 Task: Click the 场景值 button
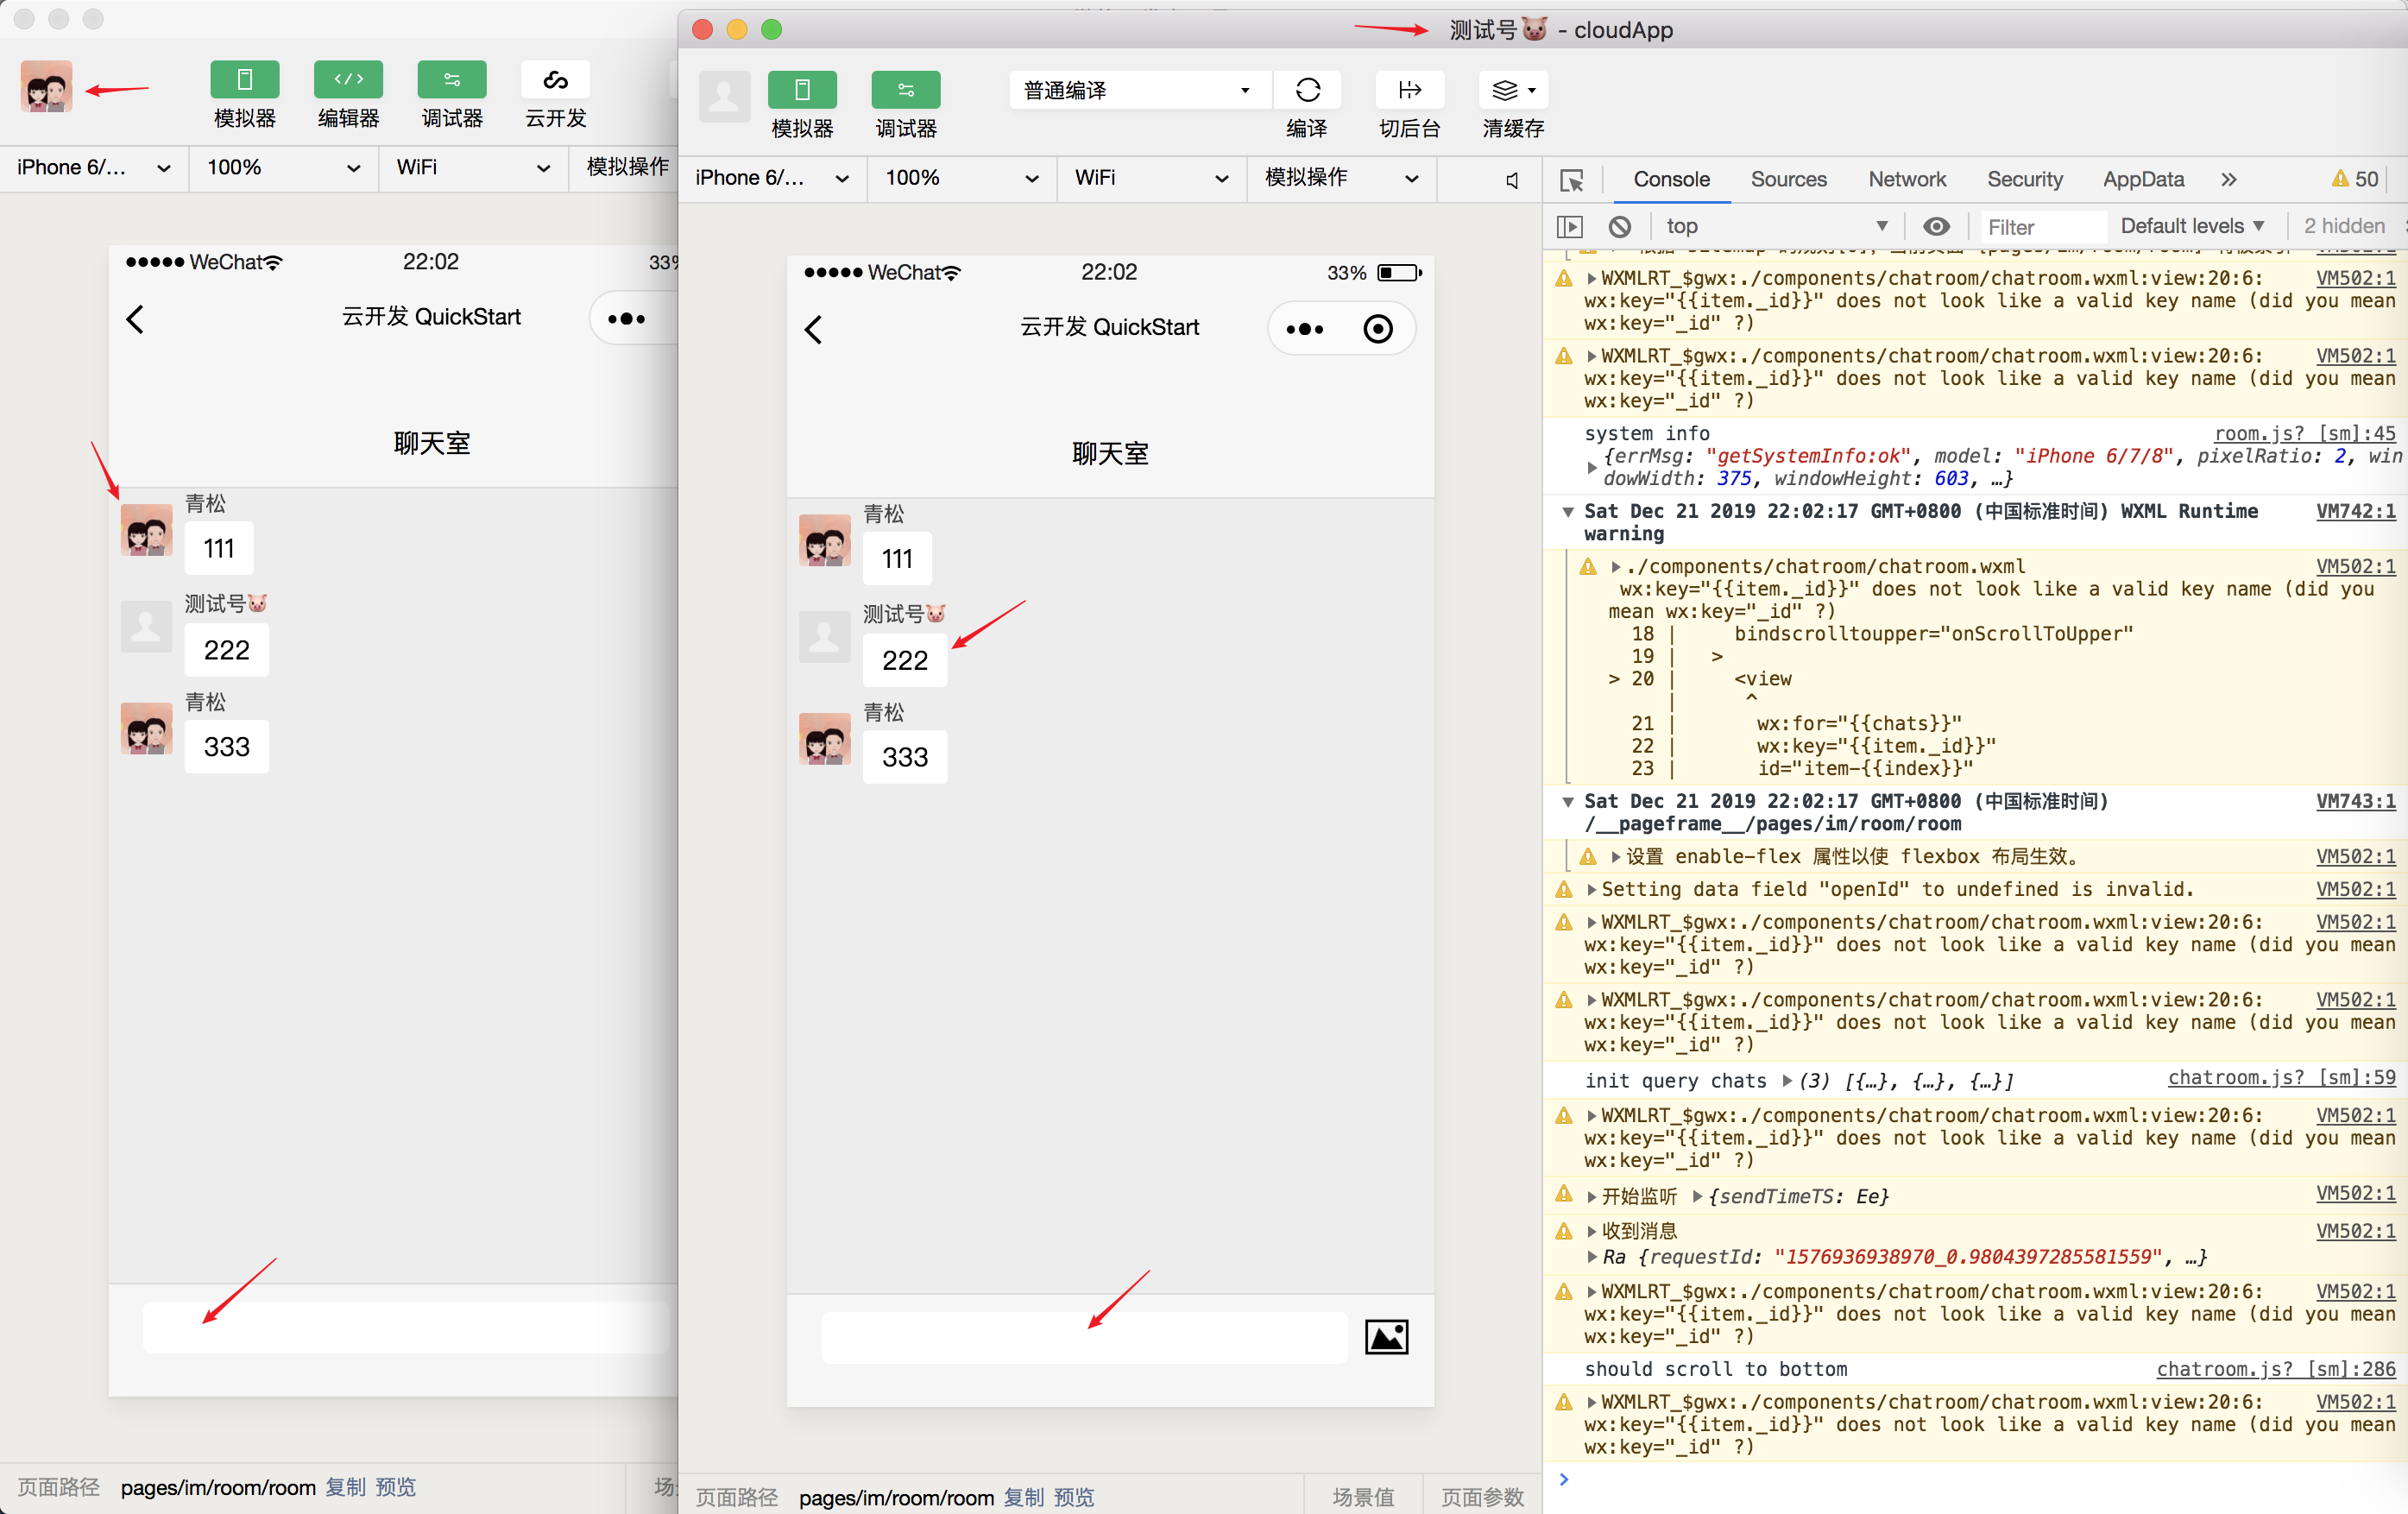point(1363,1497)
